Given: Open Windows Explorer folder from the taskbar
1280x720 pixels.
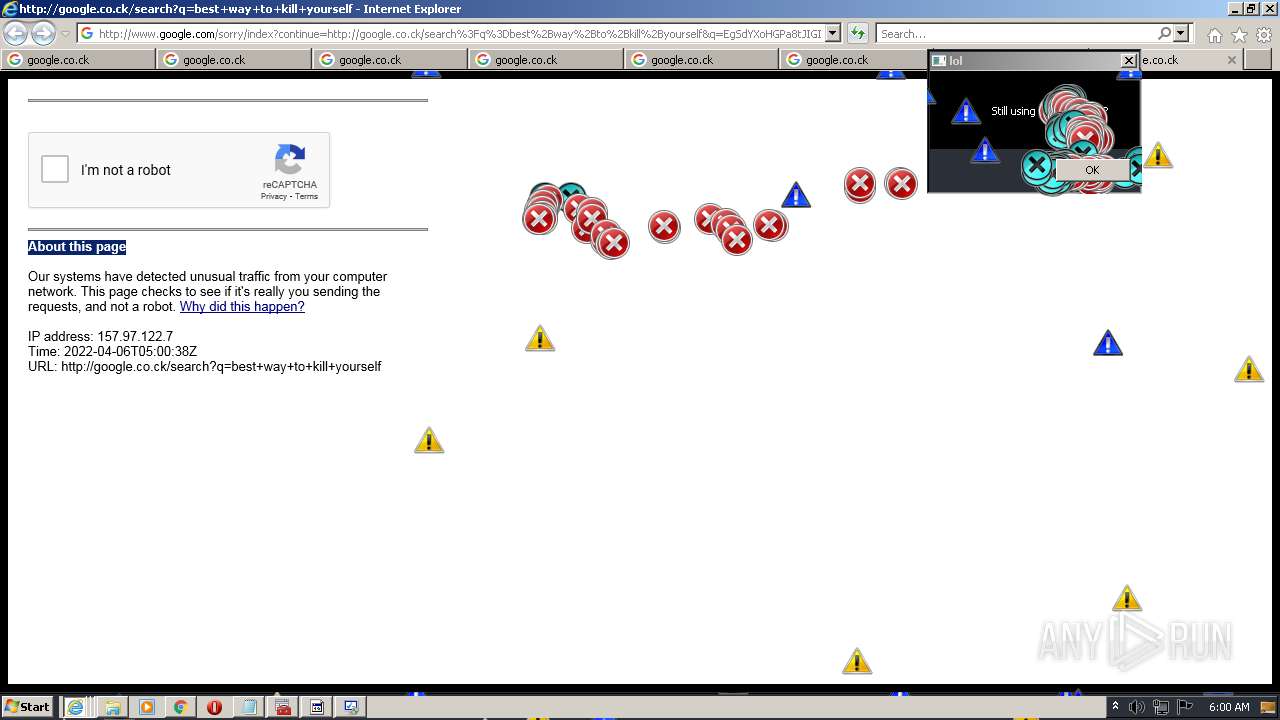Looking at the screenshot, I should coord(112,707).
